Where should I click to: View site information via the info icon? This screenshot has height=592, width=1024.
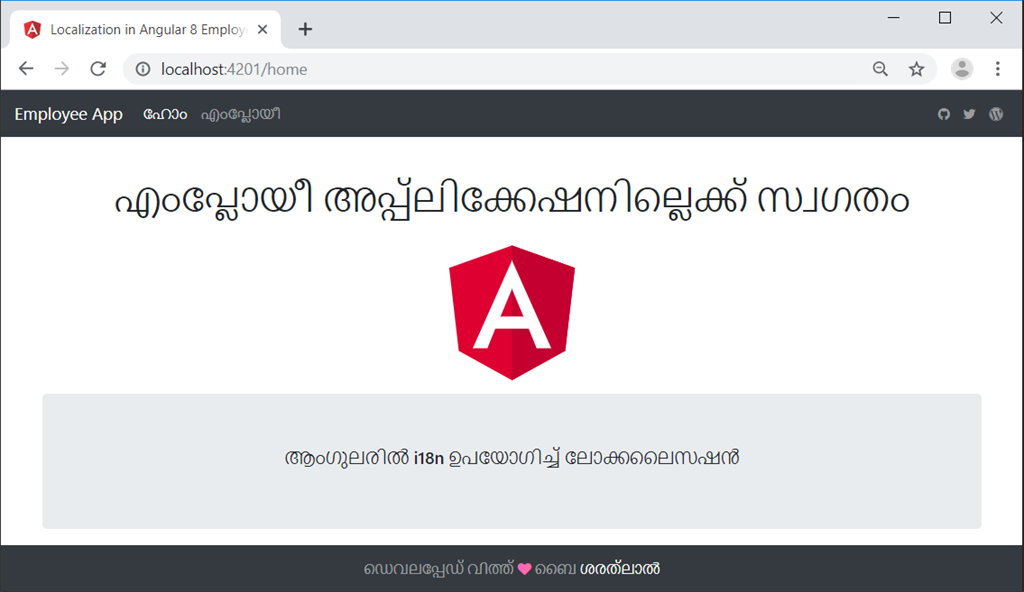pyautogui.click(x=141, y=69)
